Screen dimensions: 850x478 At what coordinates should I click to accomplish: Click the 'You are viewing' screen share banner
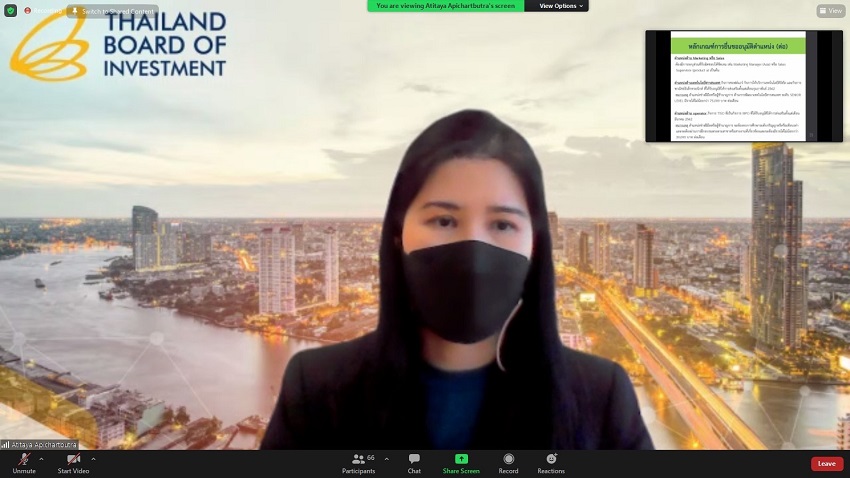point(446,6)
